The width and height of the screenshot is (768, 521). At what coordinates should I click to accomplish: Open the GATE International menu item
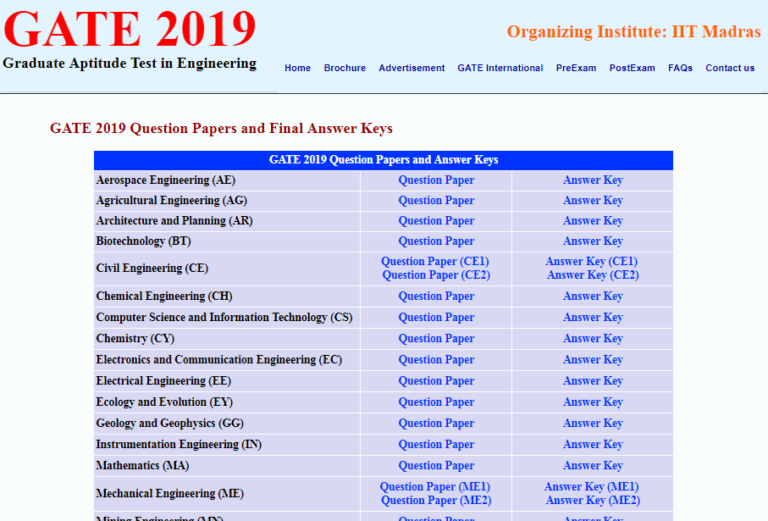click(500, 68)
